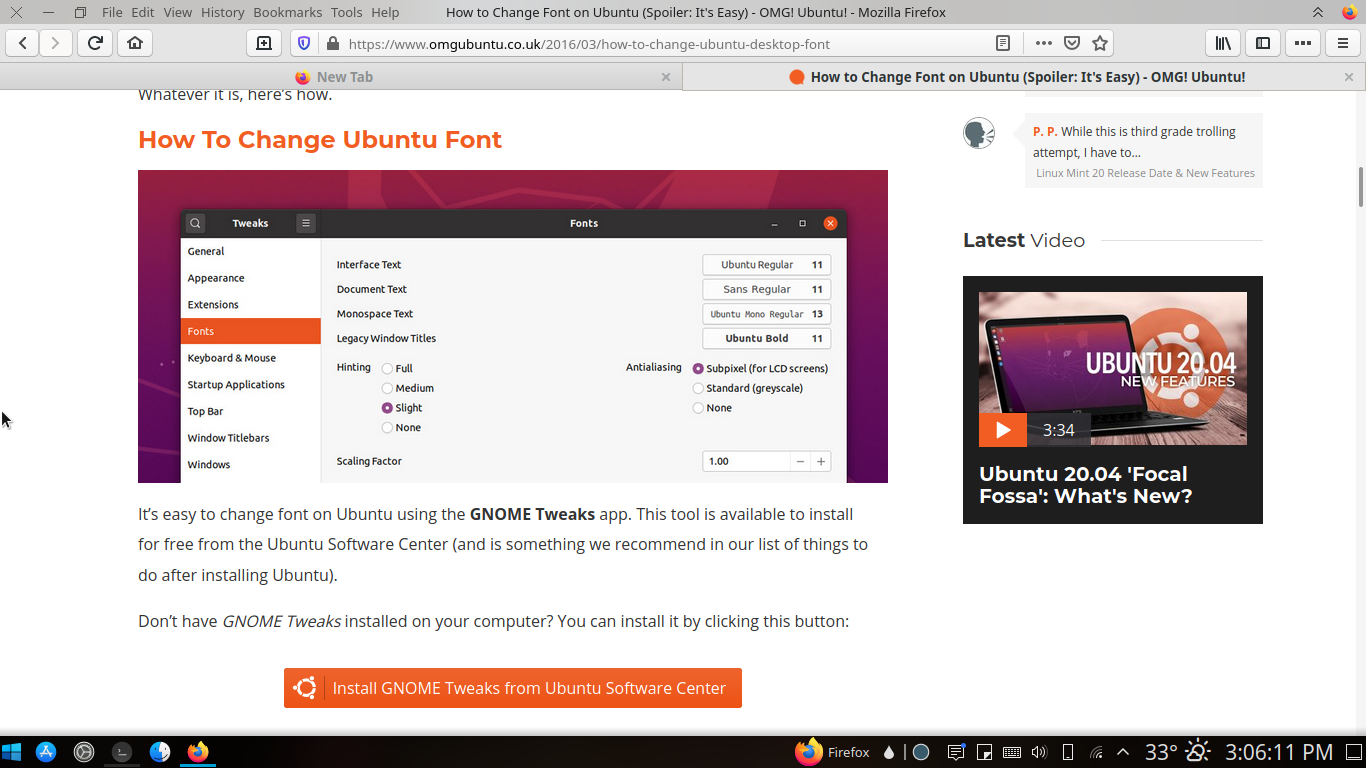Open the toolbar overflow menu

1302,43
